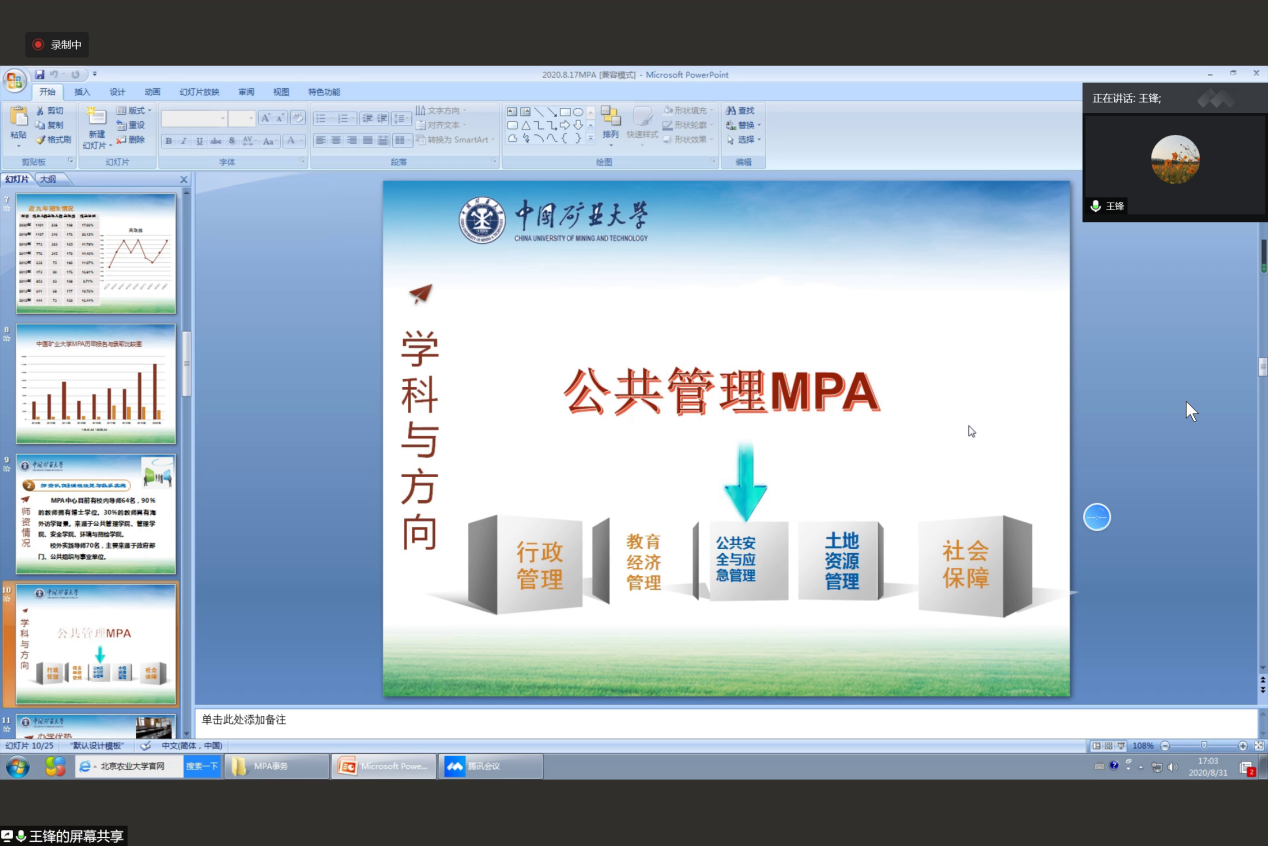The height and width of the screenshot is (846, 1268).
Task: Click the Arrange 排列 icon
Action: pos(611,115)
